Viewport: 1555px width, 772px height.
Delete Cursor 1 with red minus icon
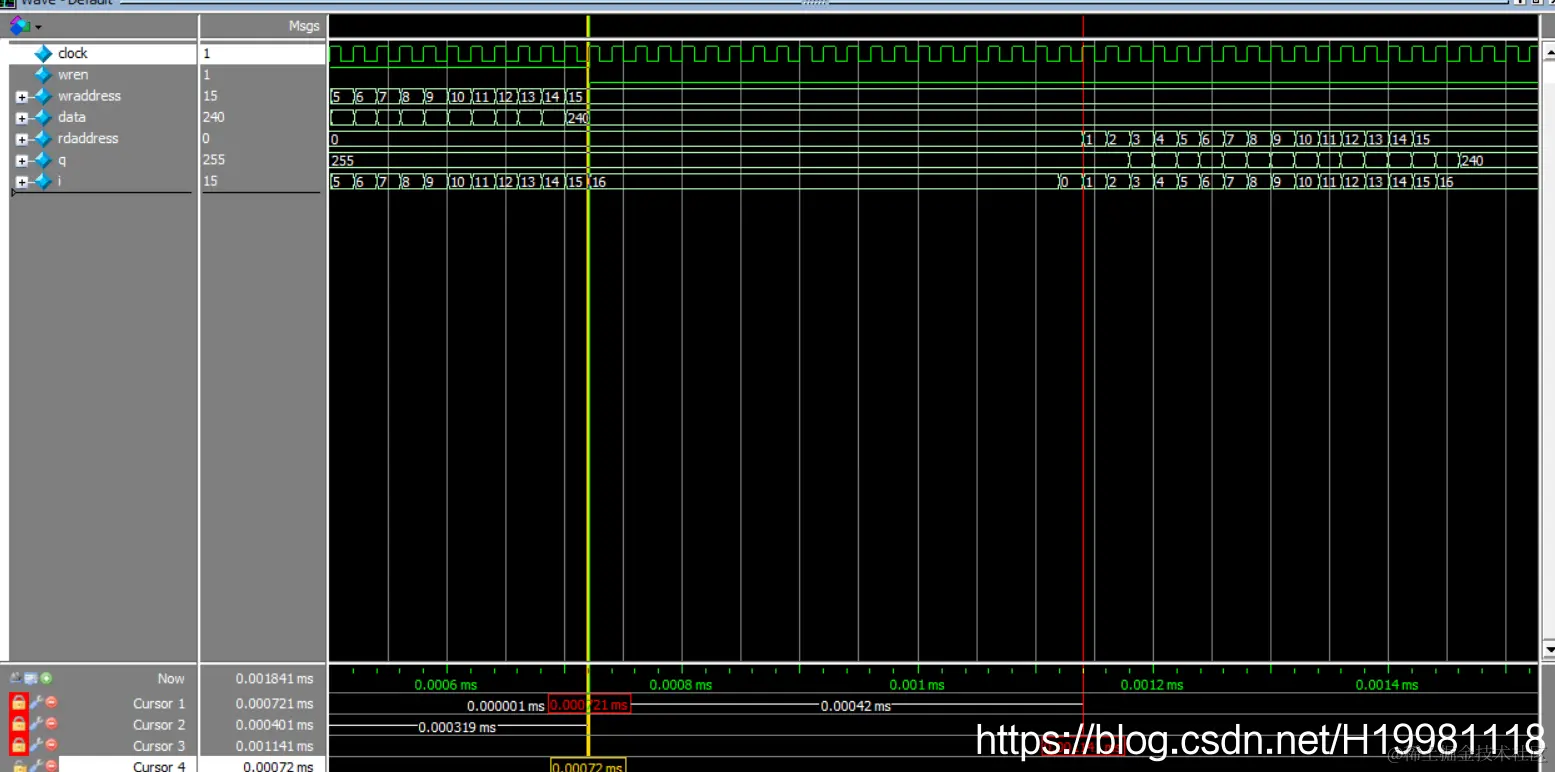tap(51, 703)
